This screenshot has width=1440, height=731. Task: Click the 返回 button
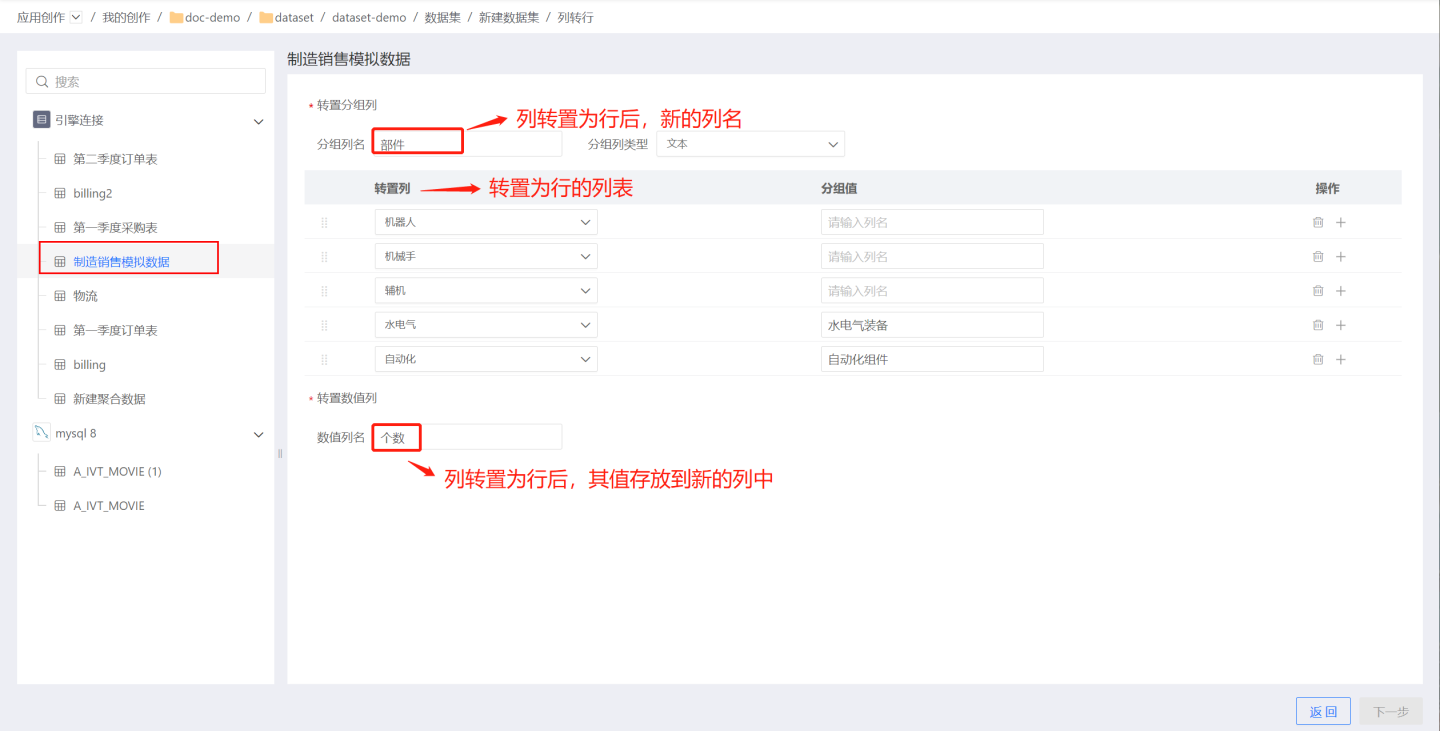1323,711
